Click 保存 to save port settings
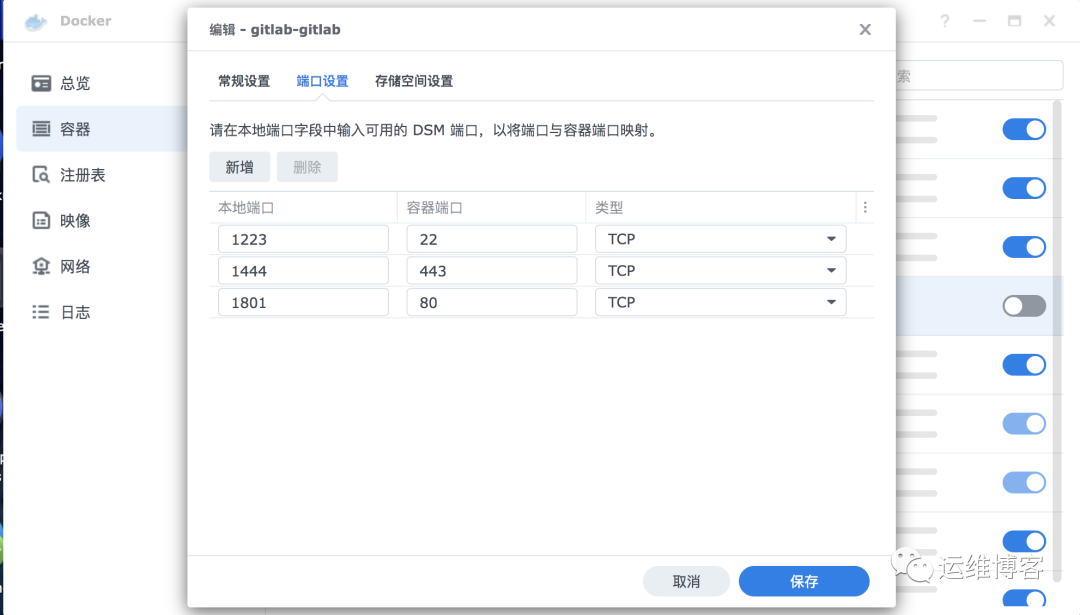Image resolution: width=1080 pixels, height=615 pixels. click(804, 581)
